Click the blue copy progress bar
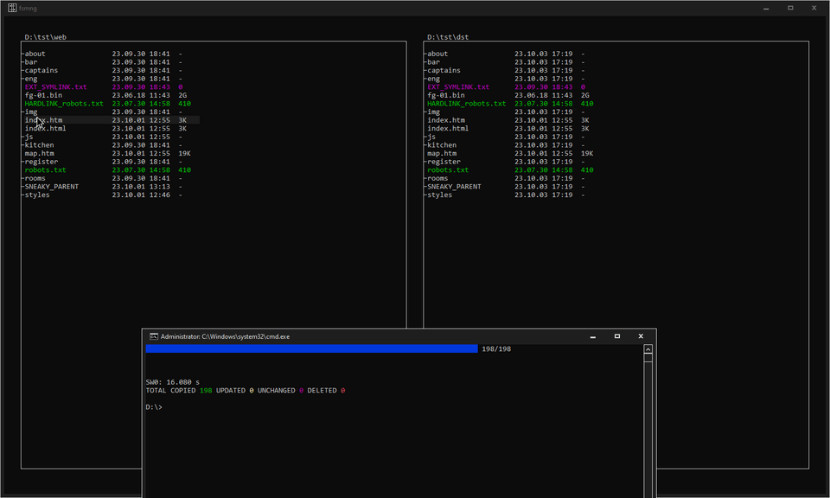Image resolution: width=830 pixels, height=498 pixels. pos(311,349)
